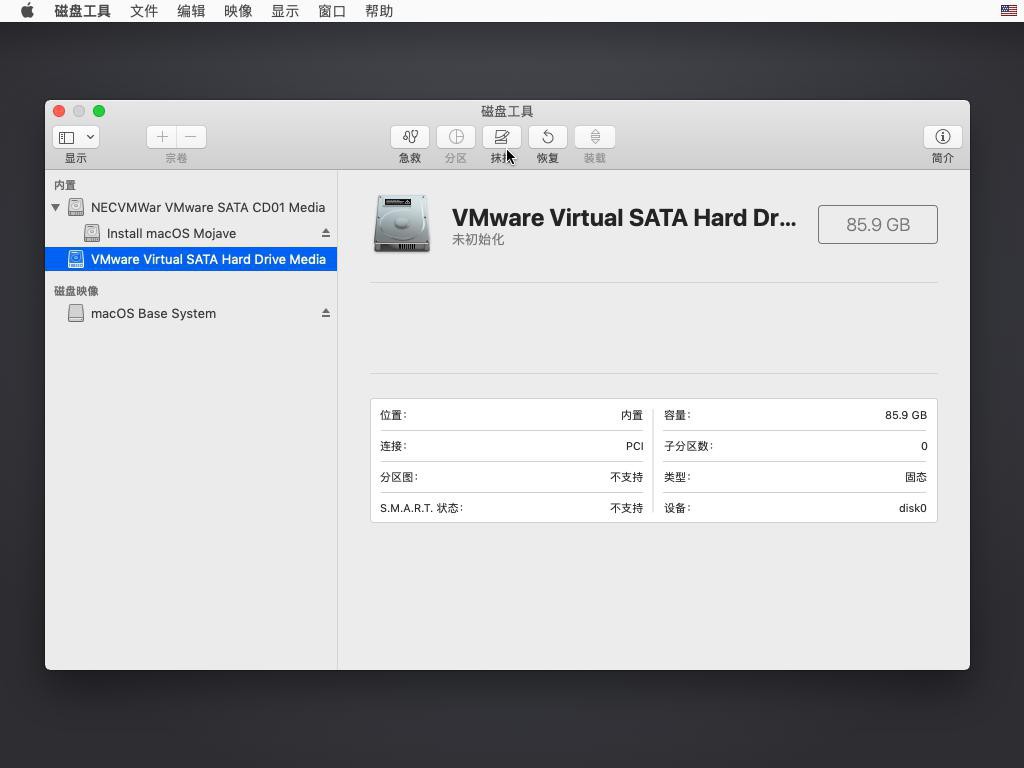Click the 连接 label in info table
This screenshot has height=768, width=1024.
pyautogui.click(x=393, y=446)
